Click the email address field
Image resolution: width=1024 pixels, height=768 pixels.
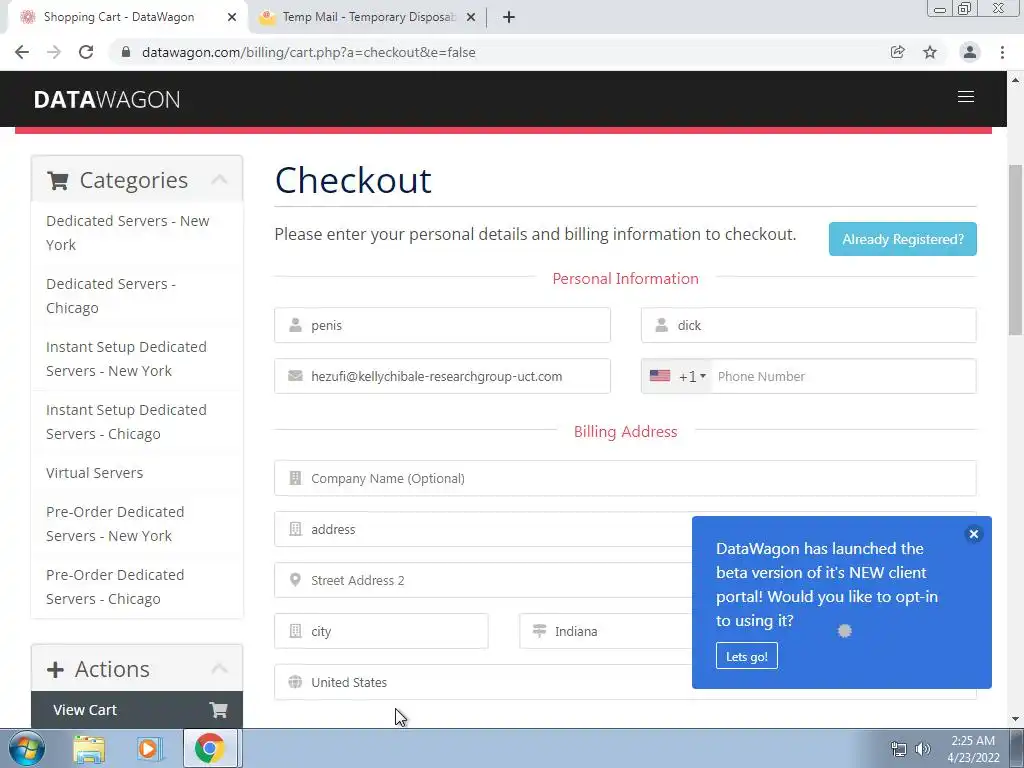[442, 376]
